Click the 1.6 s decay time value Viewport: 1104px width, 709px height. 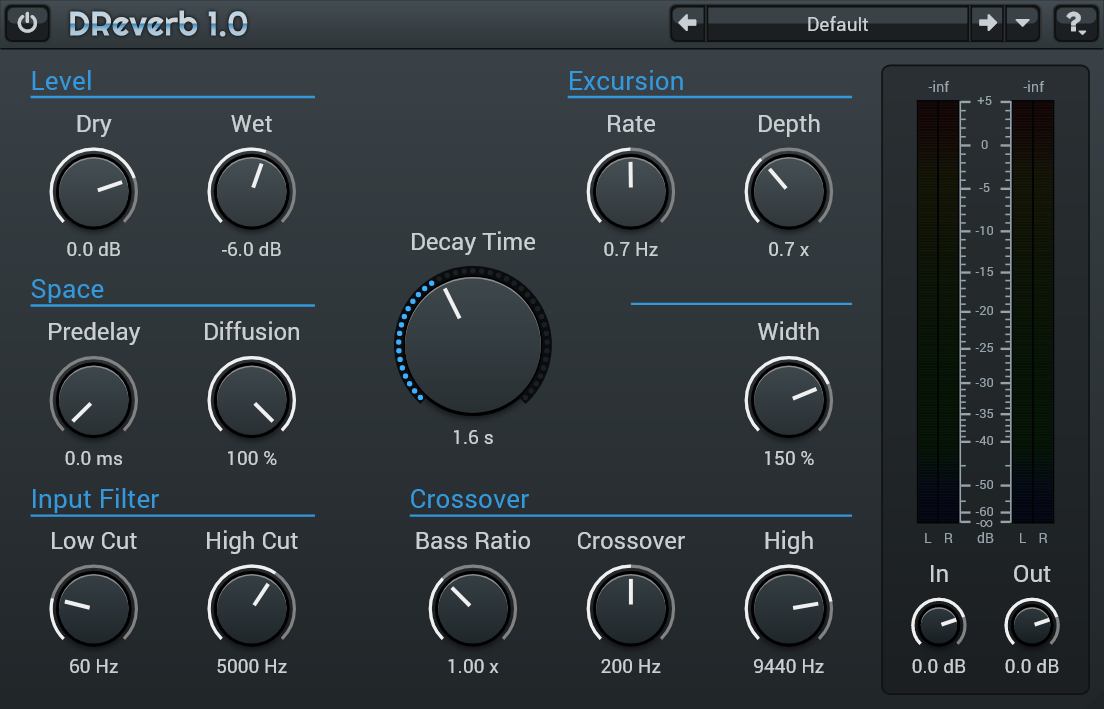(473, 437)
